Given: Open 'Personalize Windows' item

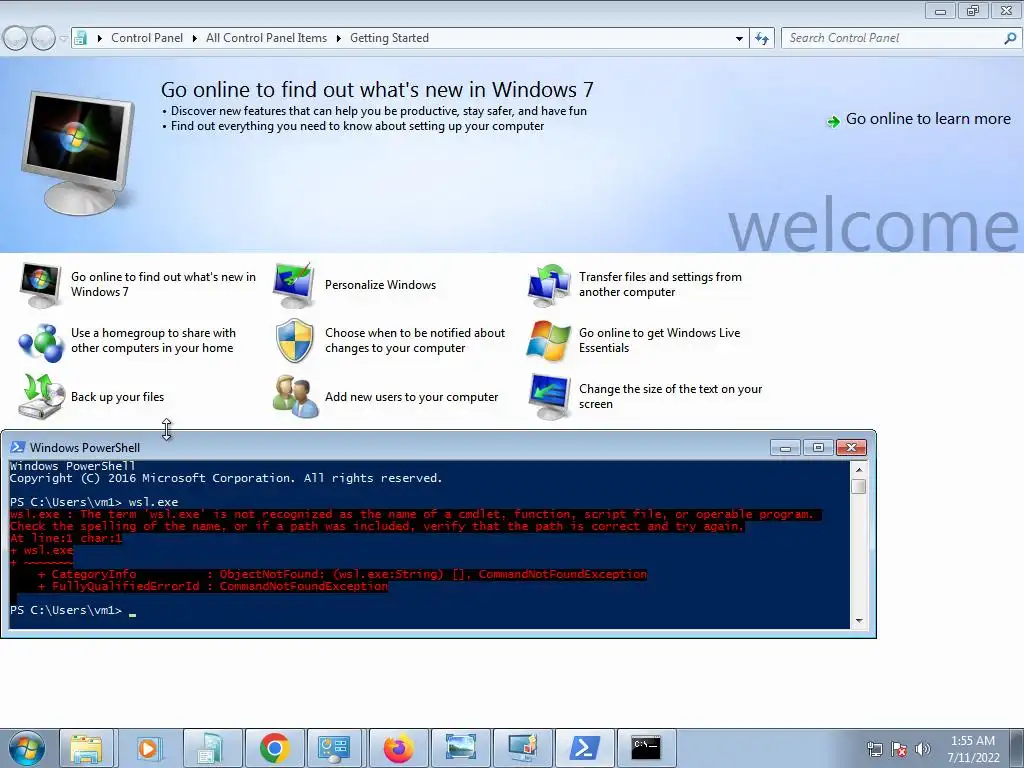Looking at the screenshot, I should (380, 285).
